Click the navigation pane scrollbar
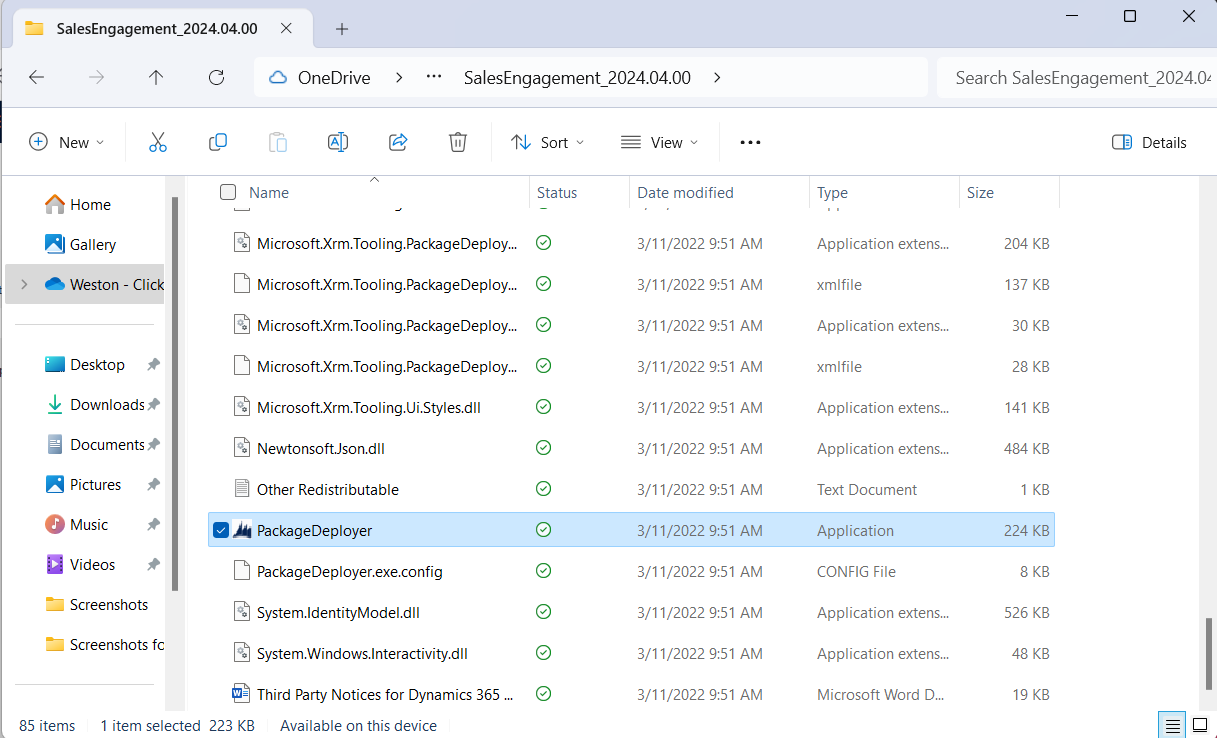The width and height of the screenshot is (1217, 738). tap(176, 393)
